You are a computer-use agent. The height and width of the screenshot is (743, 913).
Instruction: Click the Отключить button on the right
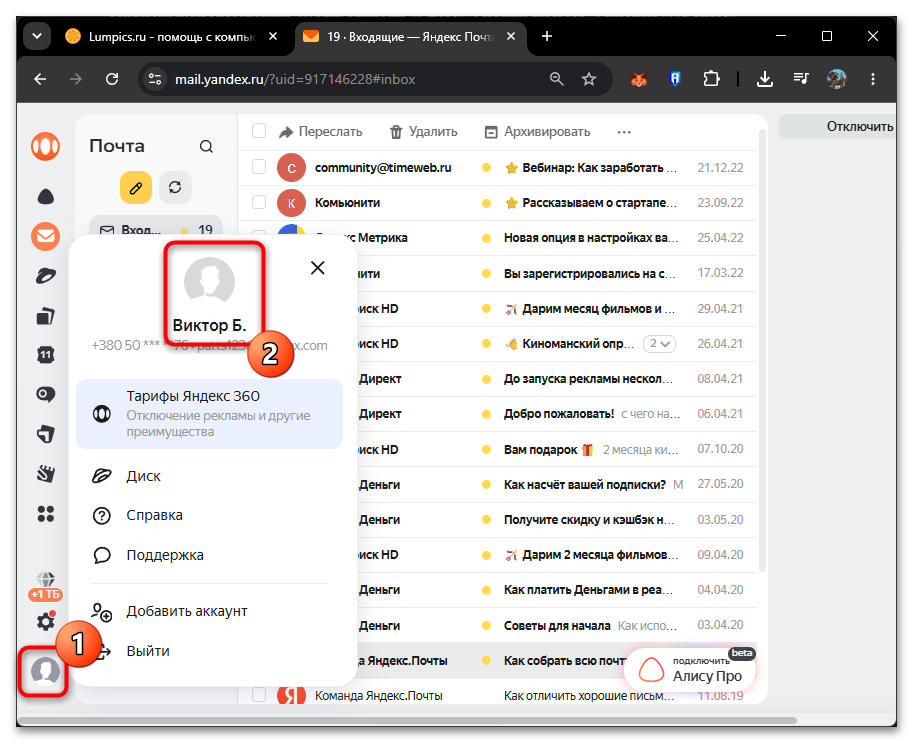(838, 126)
